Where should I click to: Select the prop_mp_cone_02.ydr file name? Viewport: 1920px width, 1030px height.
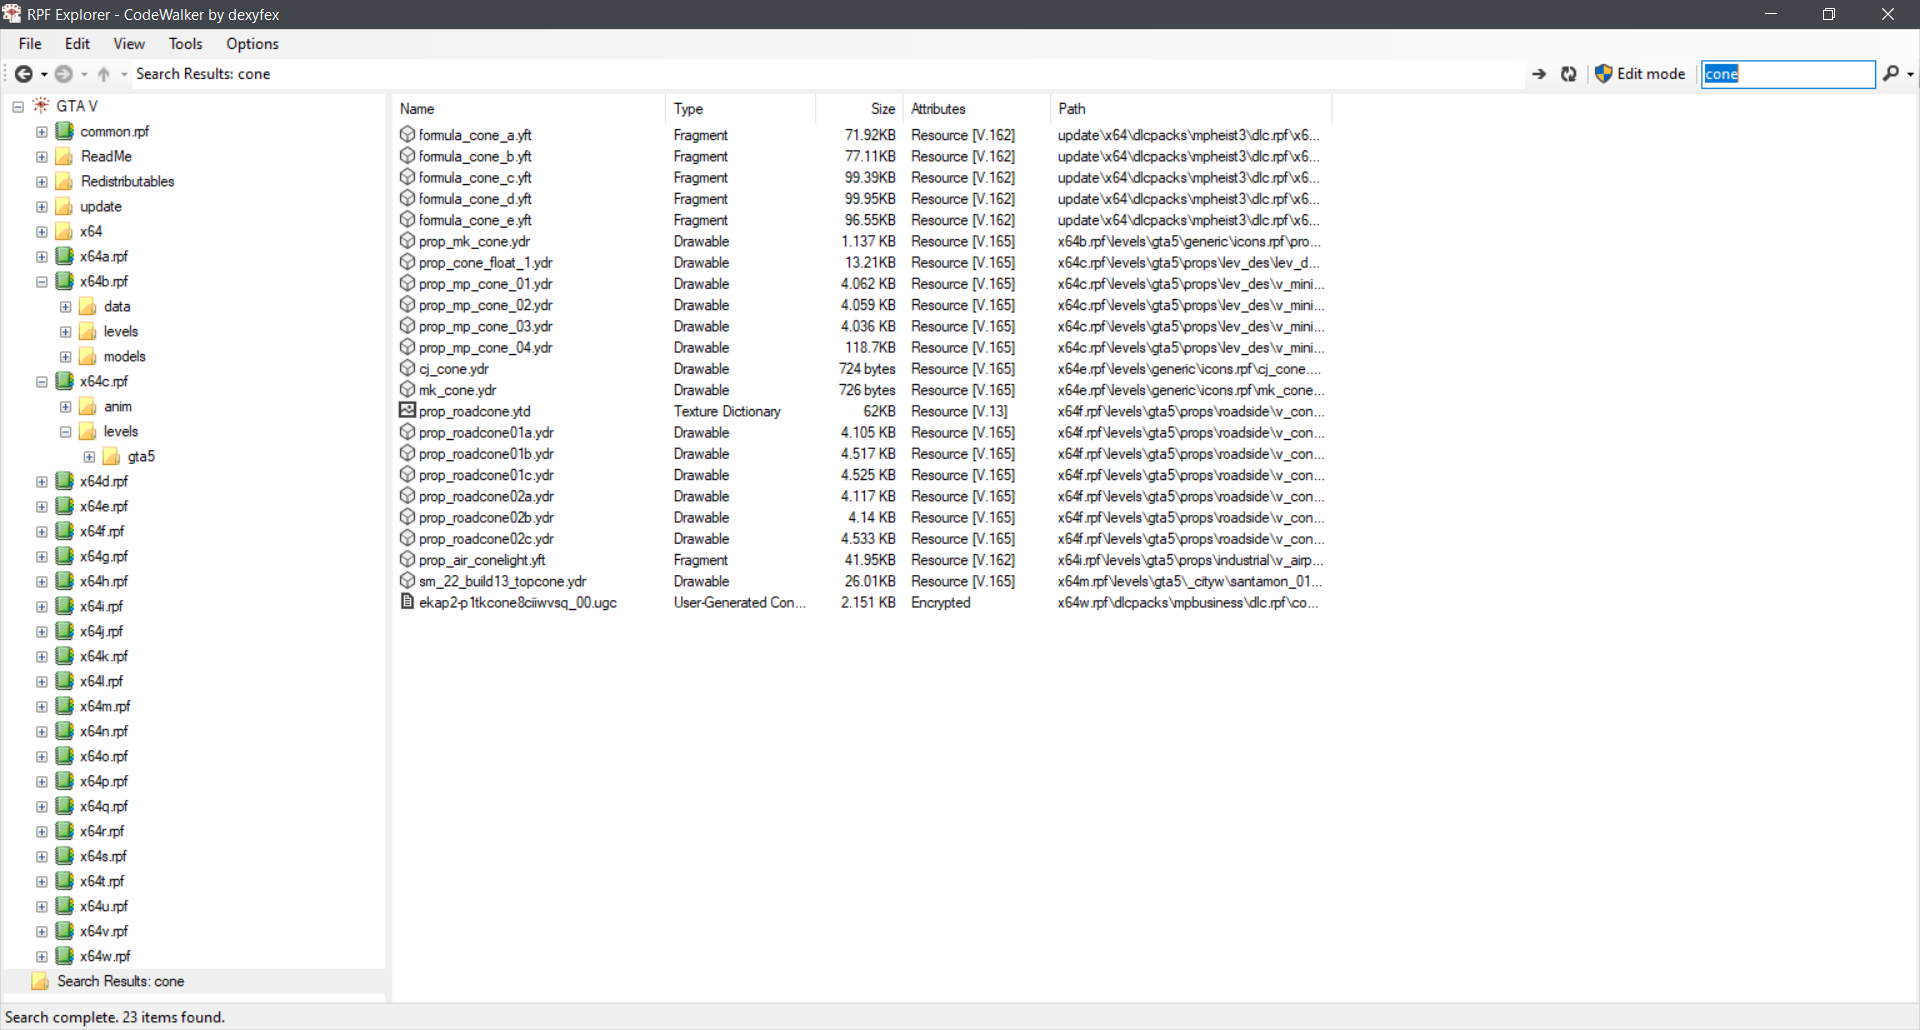(x=485, y=305)
